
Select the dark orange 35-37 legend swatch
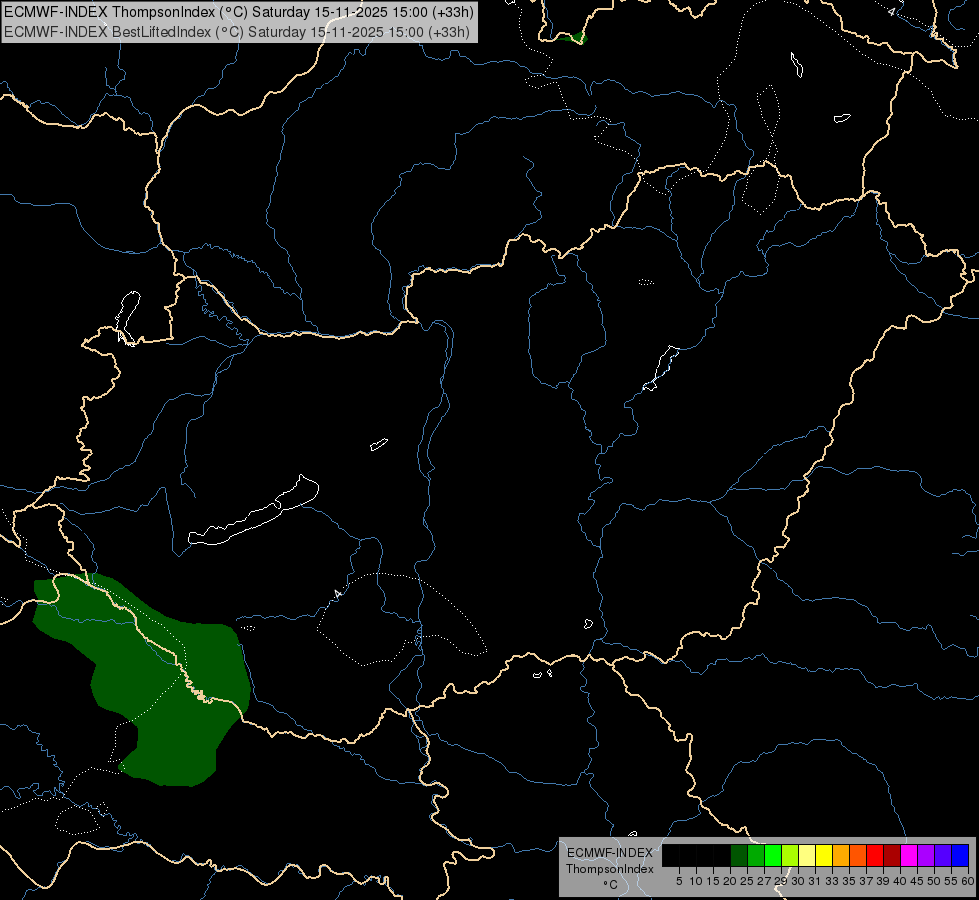[858, 856]
